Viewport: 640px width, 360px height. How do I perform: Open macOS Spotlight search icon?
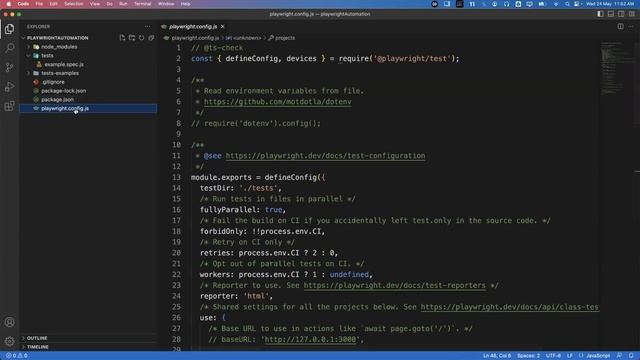[567, 4]
